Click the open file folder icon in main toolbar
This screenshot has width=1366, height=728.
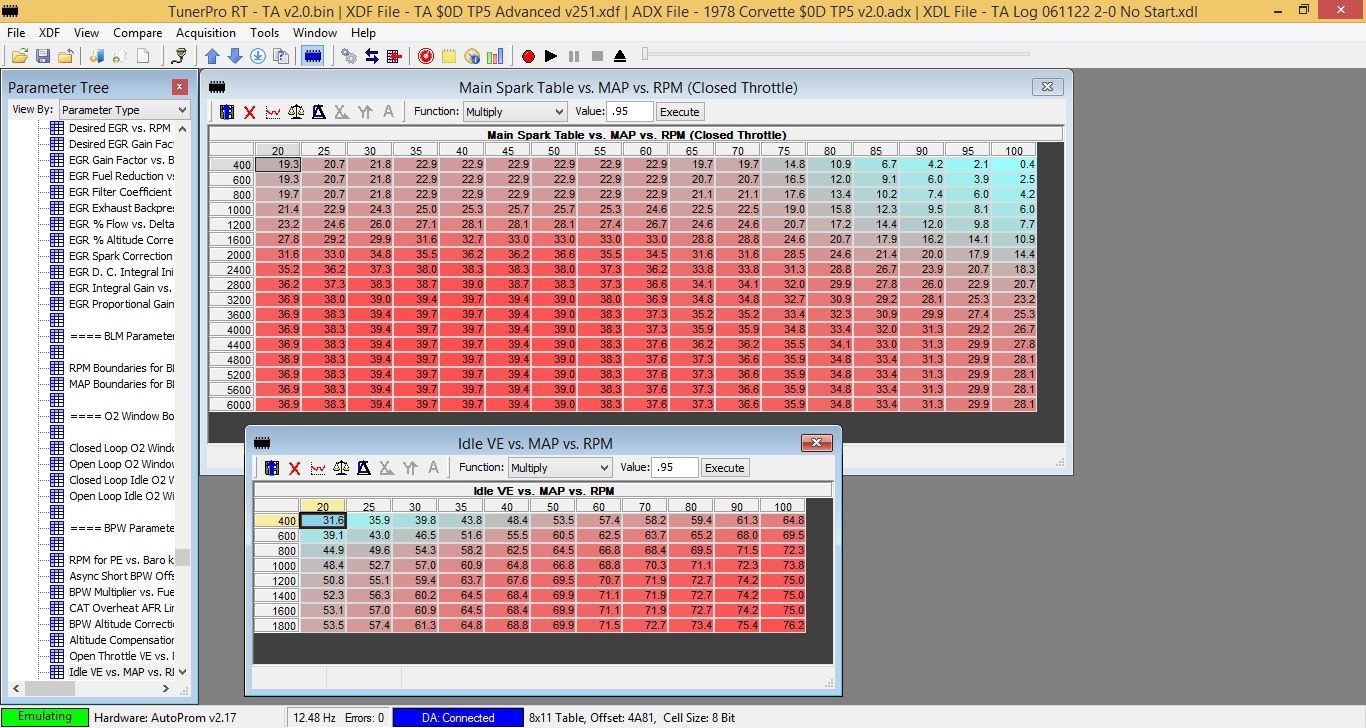19,56
